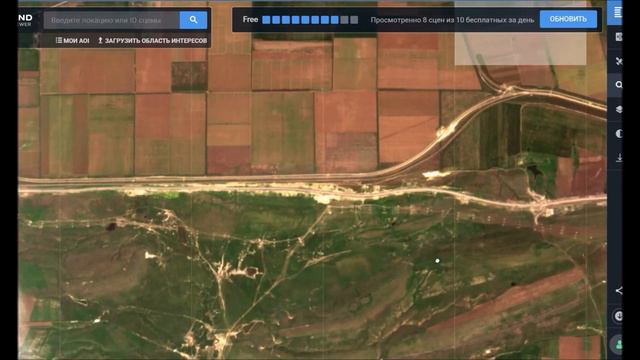This screenshot has width=640, height=360.
Task: Open the layers icon in right sidebar
Action: click(618, 109)
